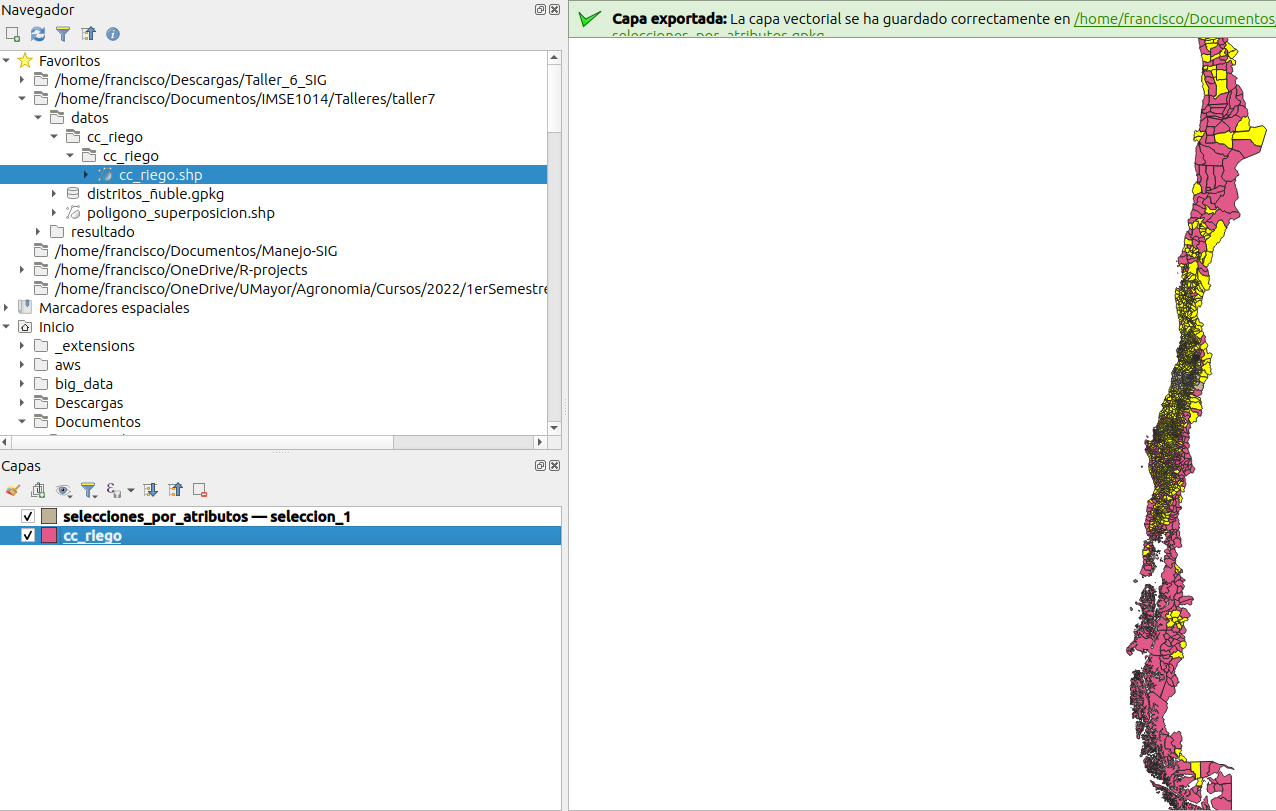The width and height of the screenshot is (1276, 811).
Task: Open Manage Map Themes eye icon
Action: [x=64, y=490]
